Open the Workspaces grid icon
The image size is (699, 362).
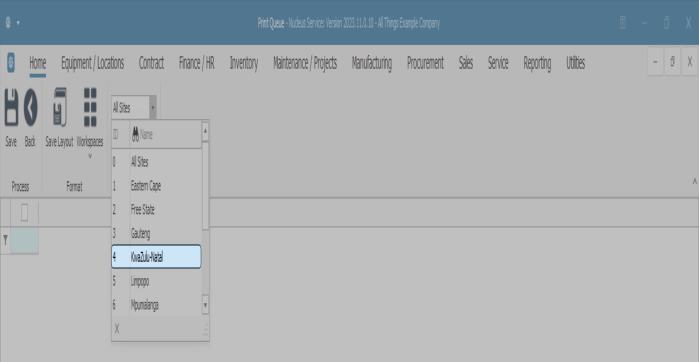coord(90,107)
